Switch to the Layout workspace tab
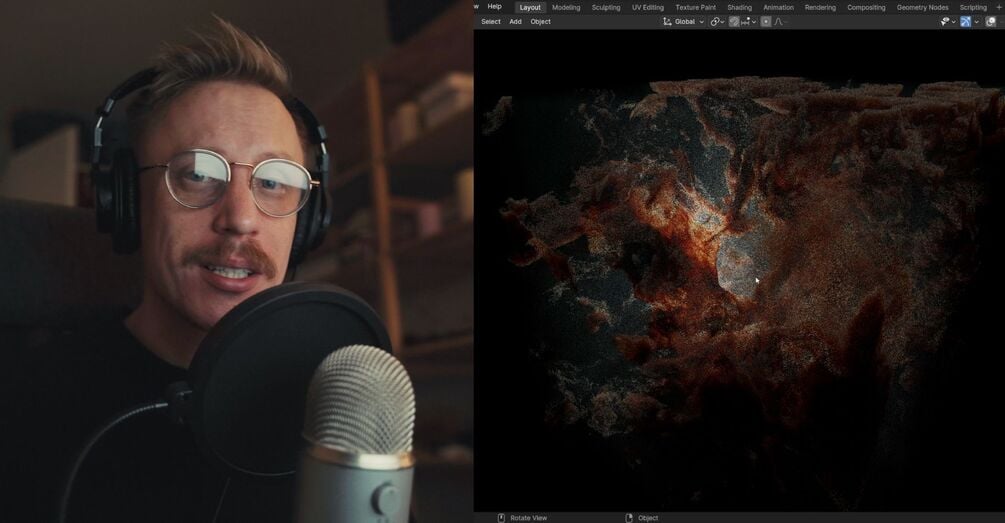The image size is (1005, 523). (x=530, y=8)
